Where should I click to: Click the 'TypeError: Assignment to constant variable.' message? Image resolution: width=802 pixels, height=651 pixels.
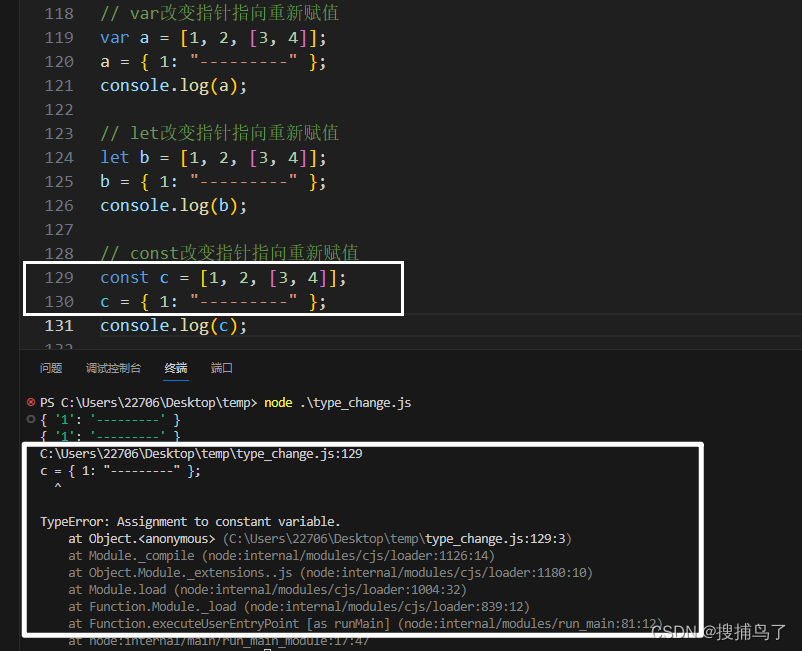[x=190, y=522]
